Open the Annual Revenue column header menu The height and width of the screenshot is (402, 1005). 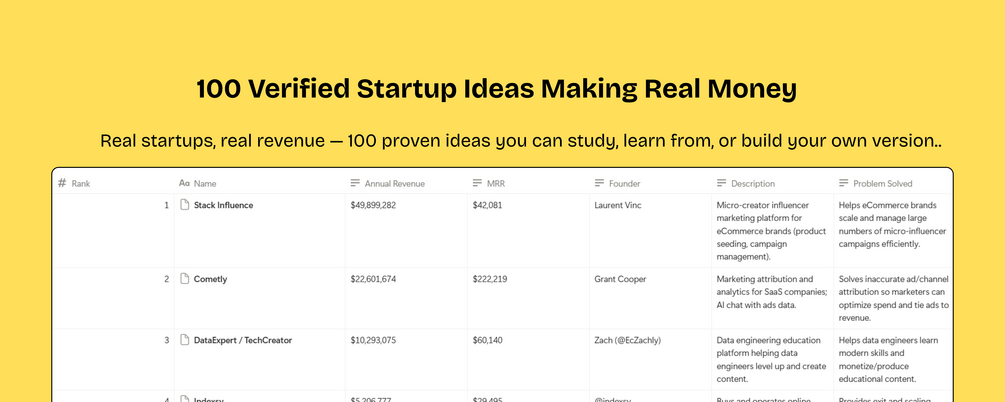coord(394,184)
